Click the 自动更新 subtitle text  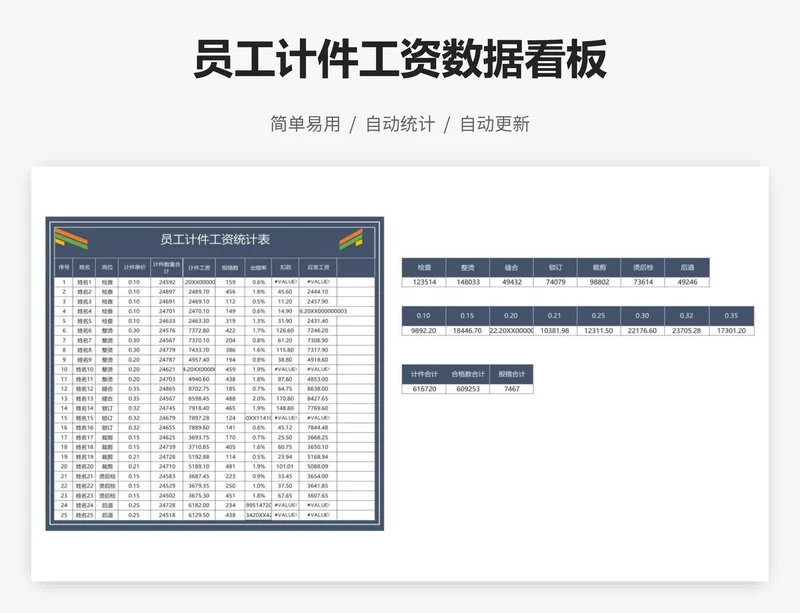tap(495, 124)
